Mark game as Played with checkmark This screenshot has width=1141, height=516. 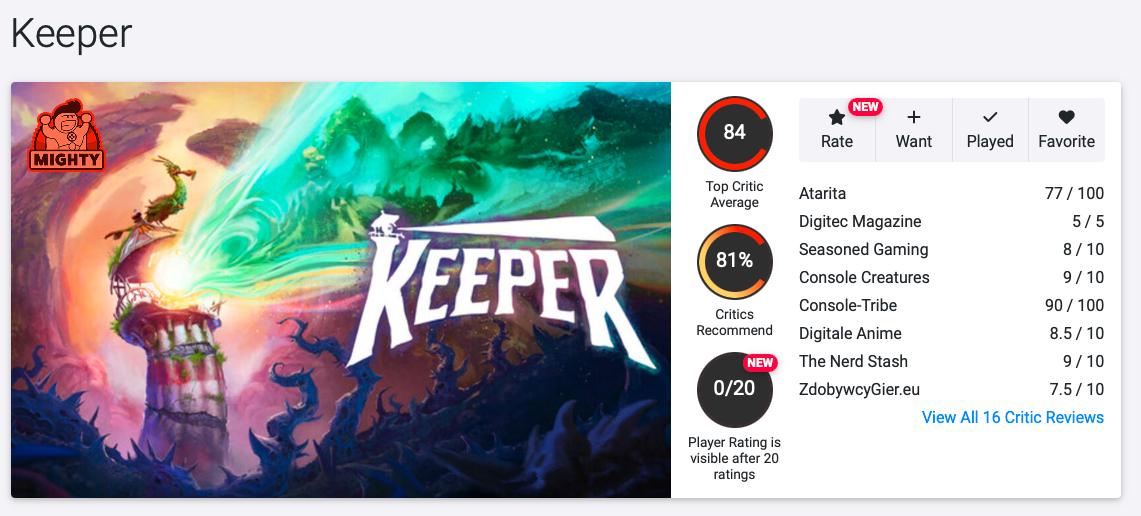coord(990,118)
